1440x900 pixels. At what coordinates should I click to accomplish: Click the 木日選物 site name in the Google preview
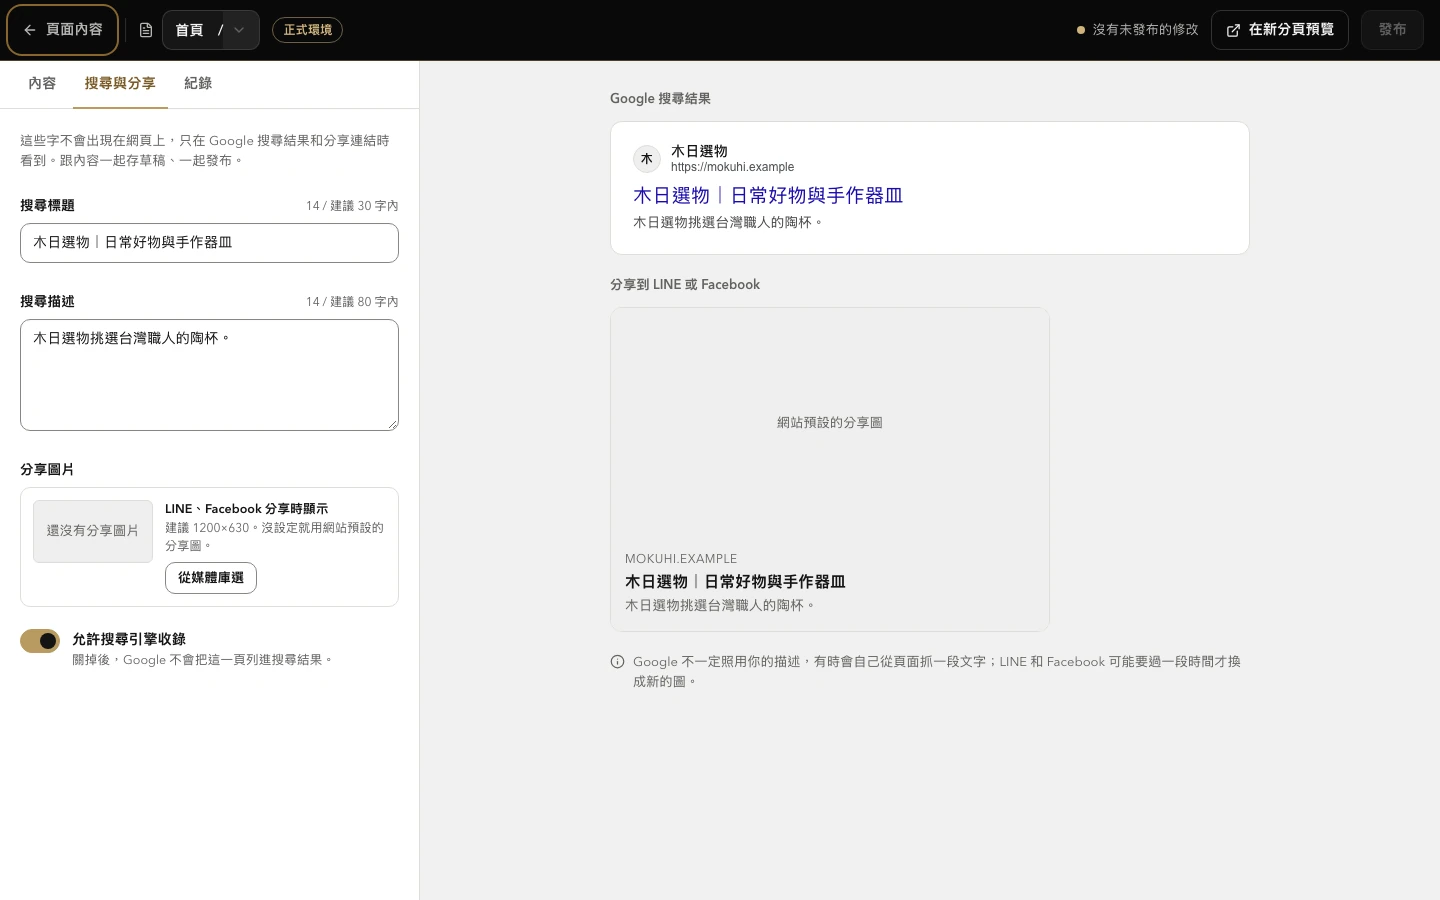(x=699, y=151)
